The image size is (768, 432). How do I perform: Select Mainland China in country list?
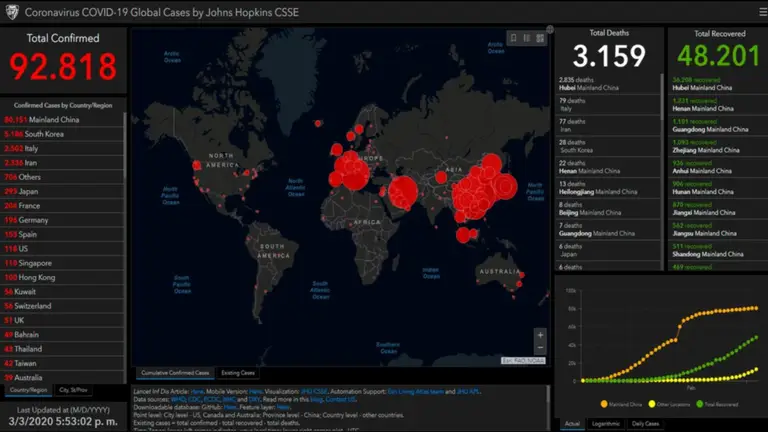coord(62,120)
